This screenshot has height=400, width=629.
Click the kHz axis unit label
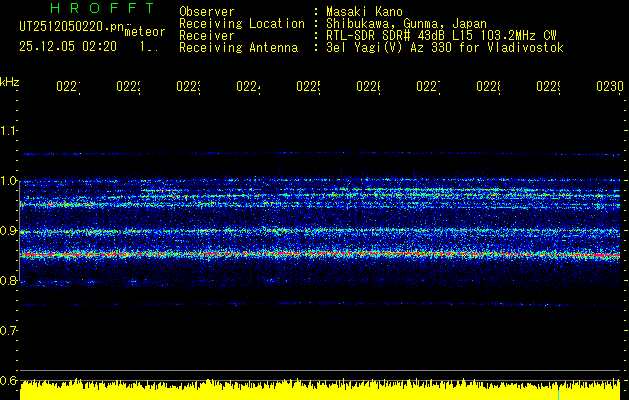[x=9, y=82]
